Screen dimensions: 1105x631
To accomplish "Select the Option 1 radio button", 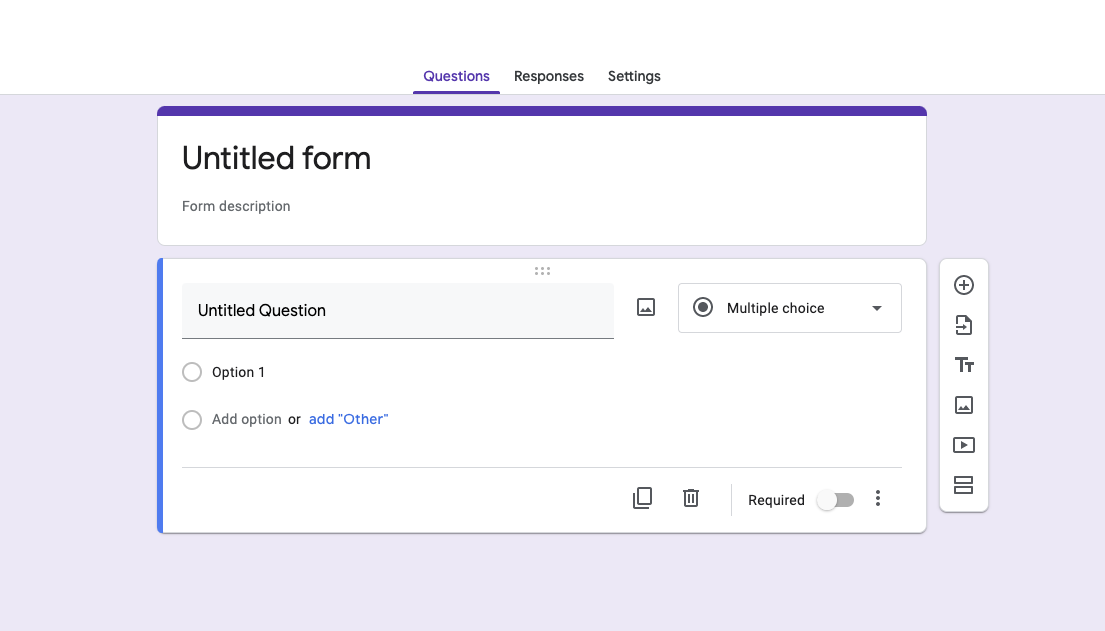I will 192,372.
